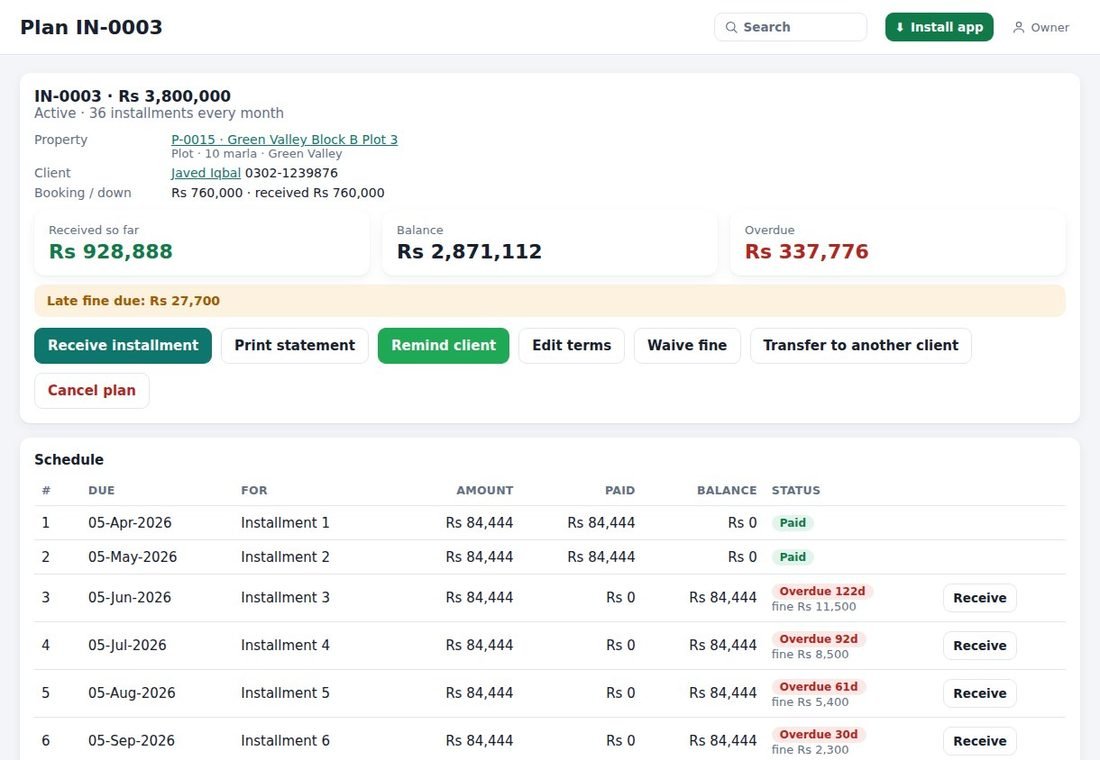The height and width of the screenshot is (760, 1100).
Task: Open Edit terms
Action: (x=572, y=345)
